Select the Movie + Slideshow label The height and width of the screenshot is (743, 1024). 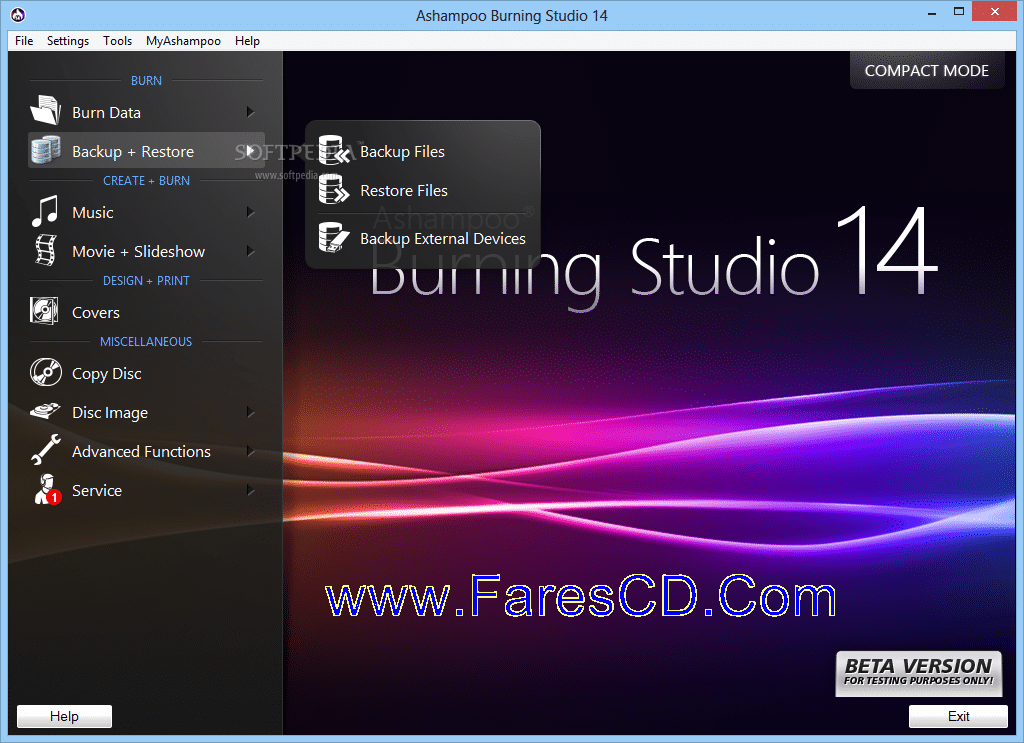(138, 251)
